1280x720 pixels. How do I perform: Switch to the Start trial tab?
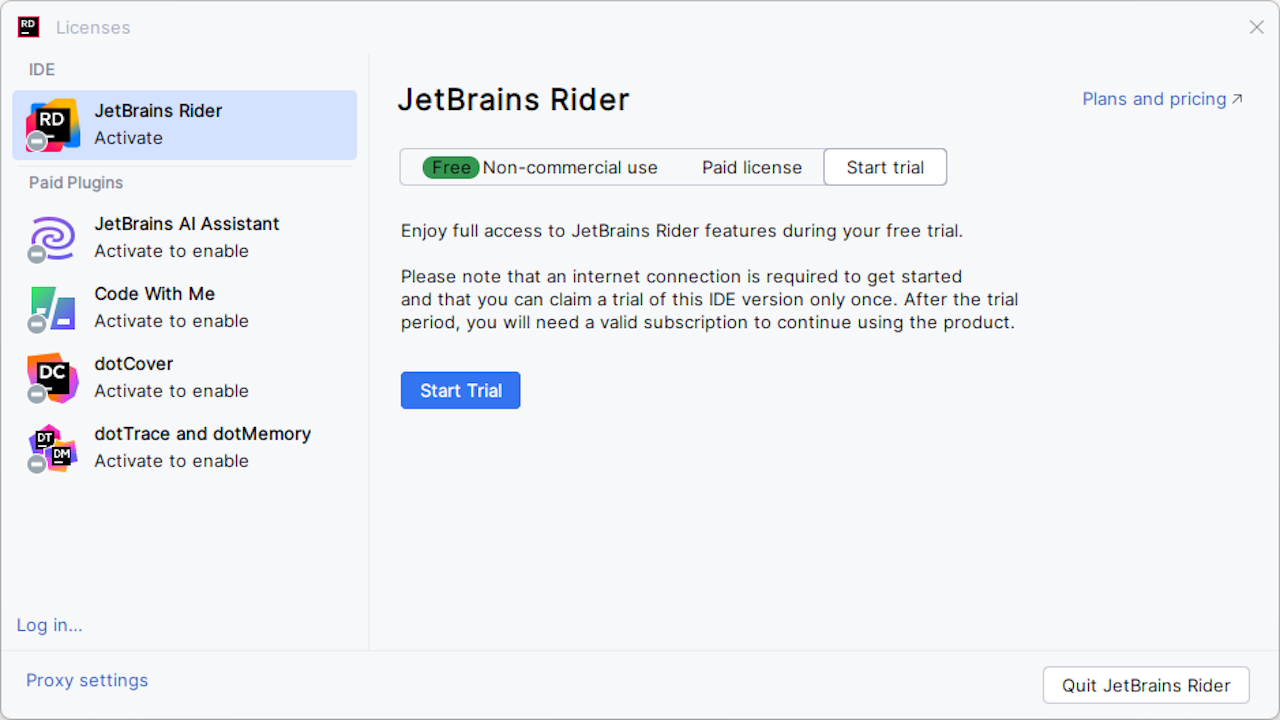(x=885, y=167)
